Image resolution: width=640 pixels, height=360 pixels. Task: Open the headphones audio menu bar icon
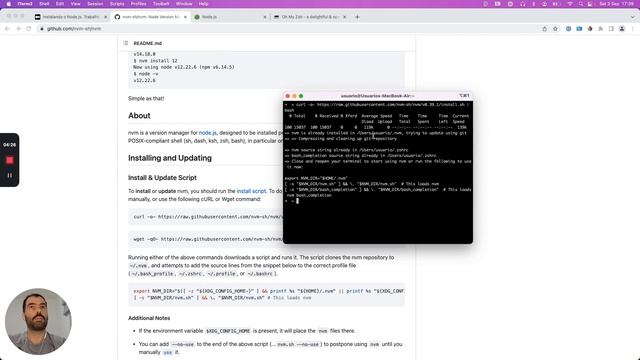click(x=522, y=4)
